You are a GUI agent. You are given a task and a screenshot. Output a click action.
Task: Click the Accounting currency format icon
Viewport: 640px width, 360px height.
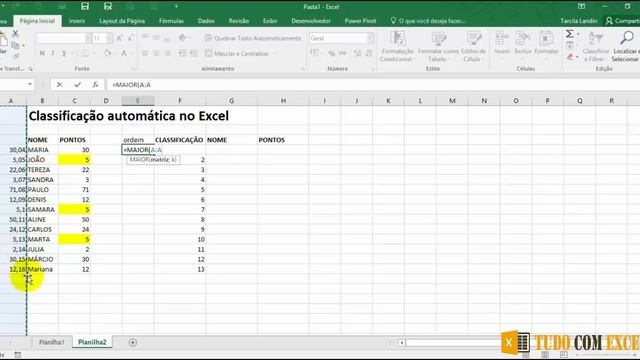point(315,53)
